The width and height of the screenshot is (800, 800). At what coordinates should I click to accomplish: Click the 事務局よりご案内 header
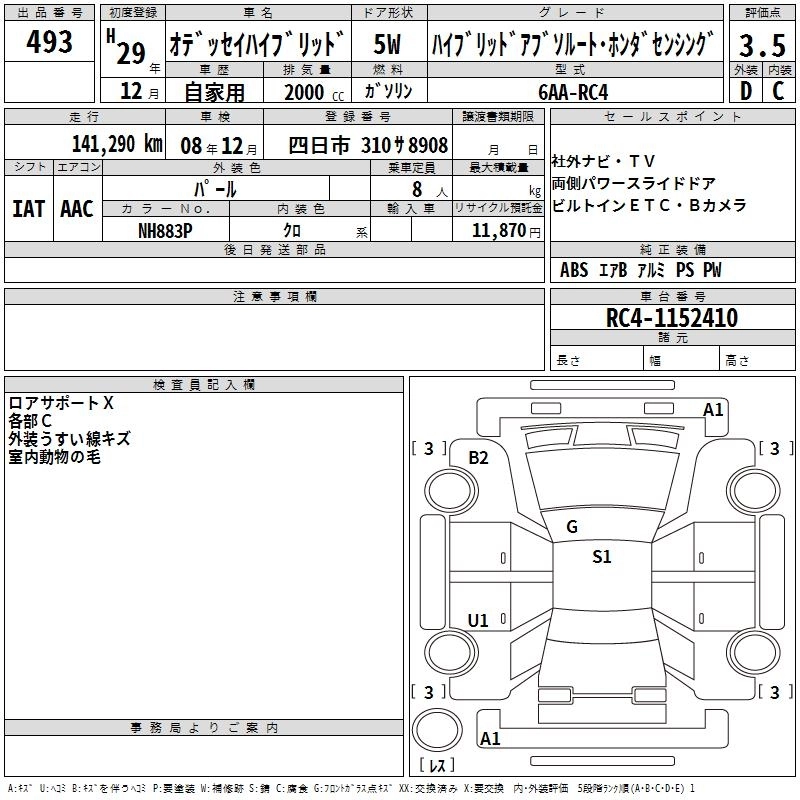[204, 728]
